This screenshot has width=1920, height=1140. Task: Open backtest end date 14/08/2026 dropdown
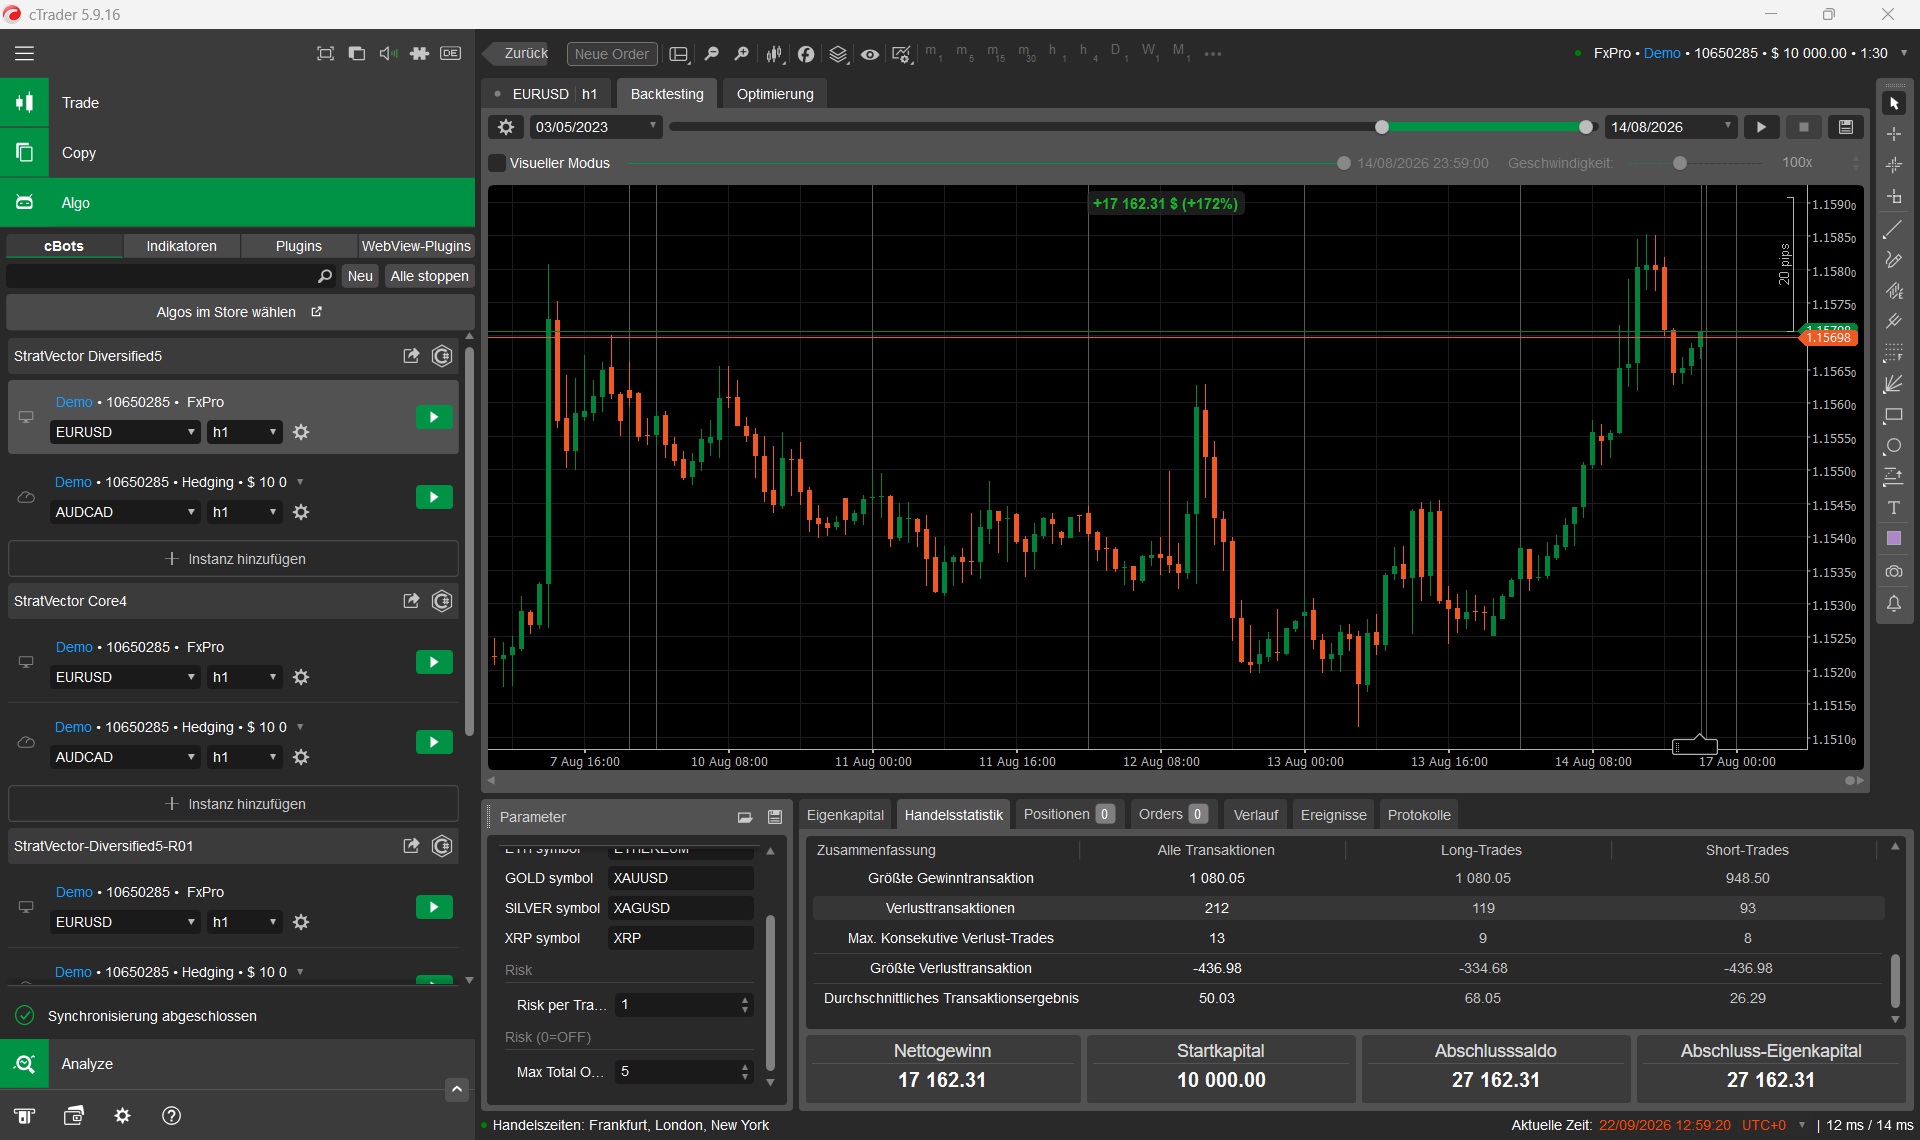tap(1671, 127)
